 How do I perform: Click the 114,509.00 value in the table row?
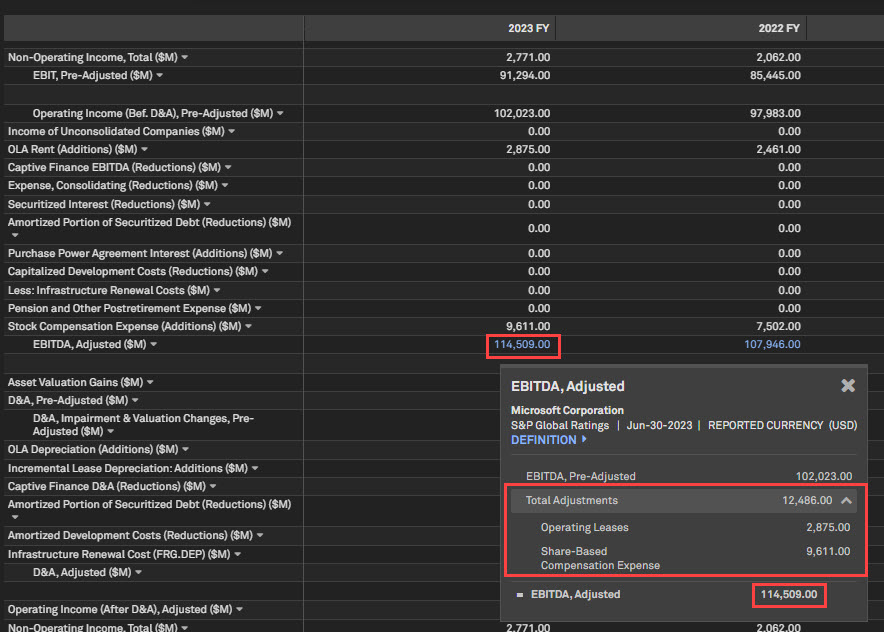coord(521,345)
